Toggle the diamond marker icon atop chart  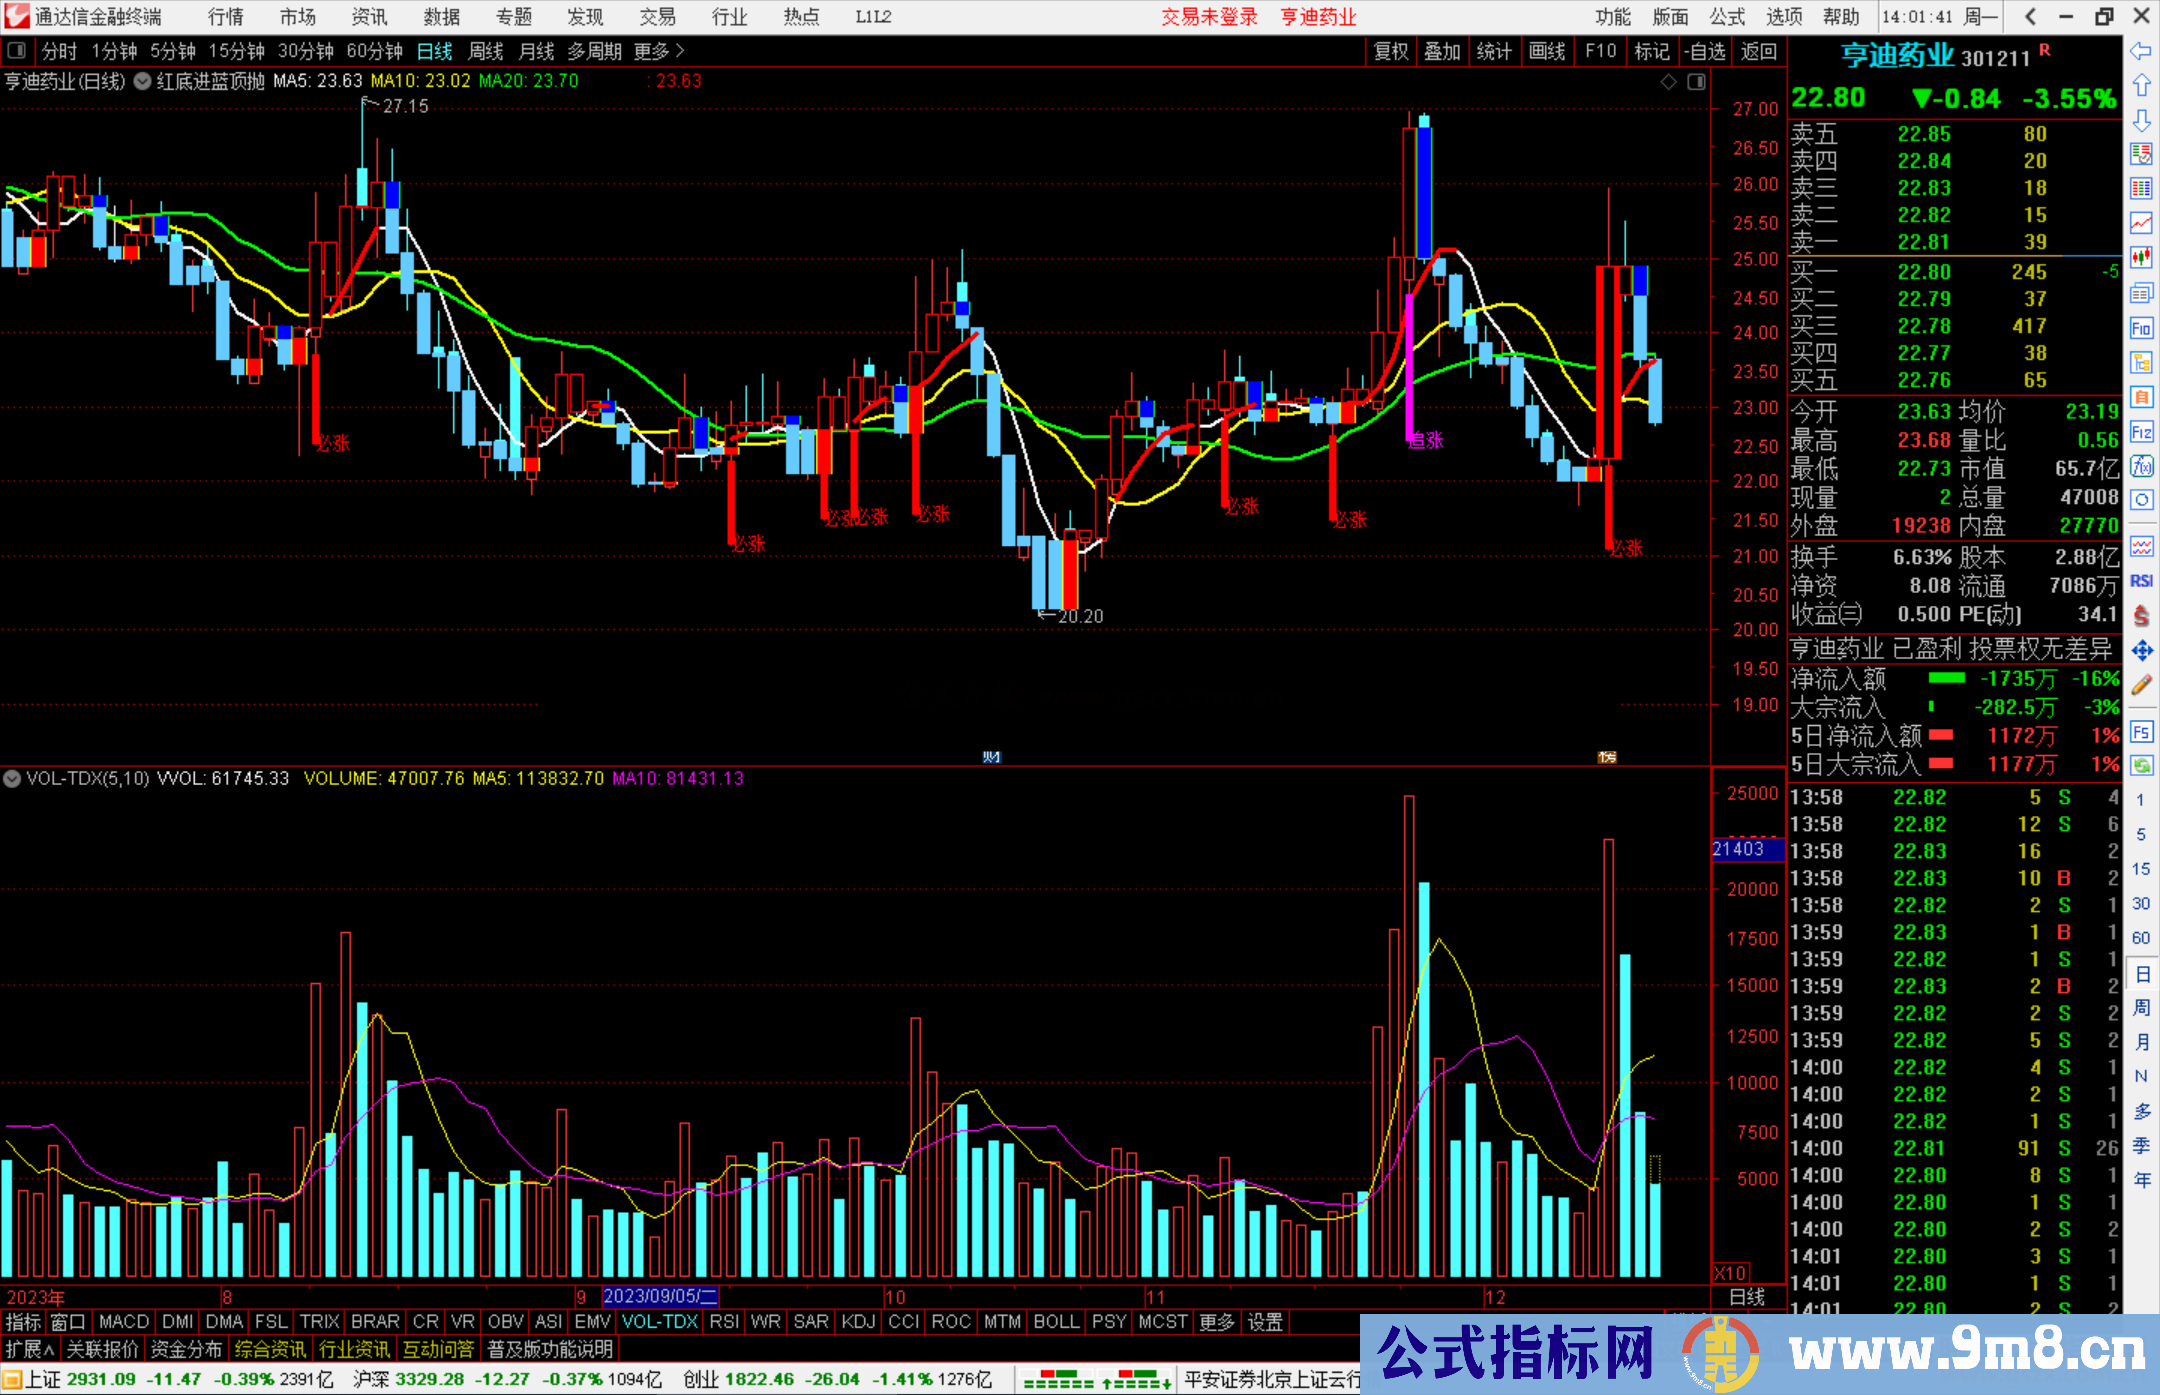point(1668,82)
